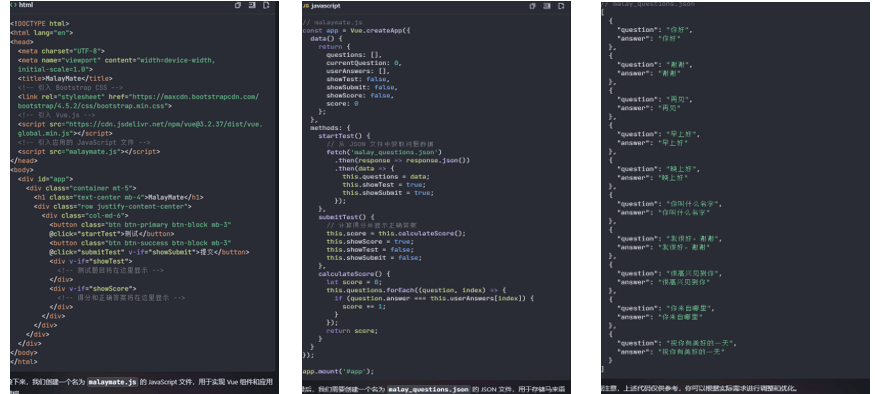Copy the javascript code block
Viewport: 875px width, 394px height.
pos(532,6)
